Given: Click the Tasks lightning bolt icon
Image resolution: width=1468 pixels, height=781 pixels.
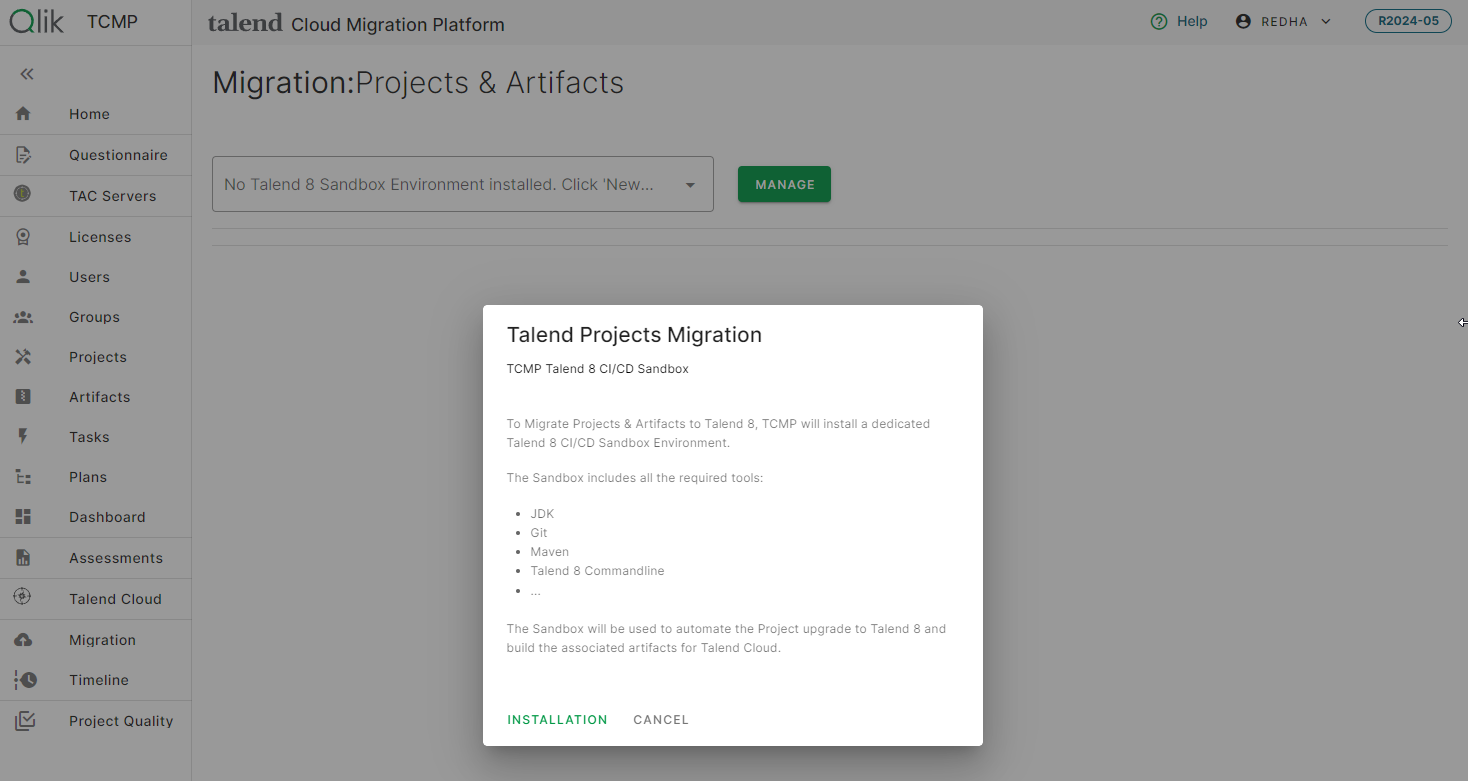Looking at the screenshot, I should coord(23,437).
